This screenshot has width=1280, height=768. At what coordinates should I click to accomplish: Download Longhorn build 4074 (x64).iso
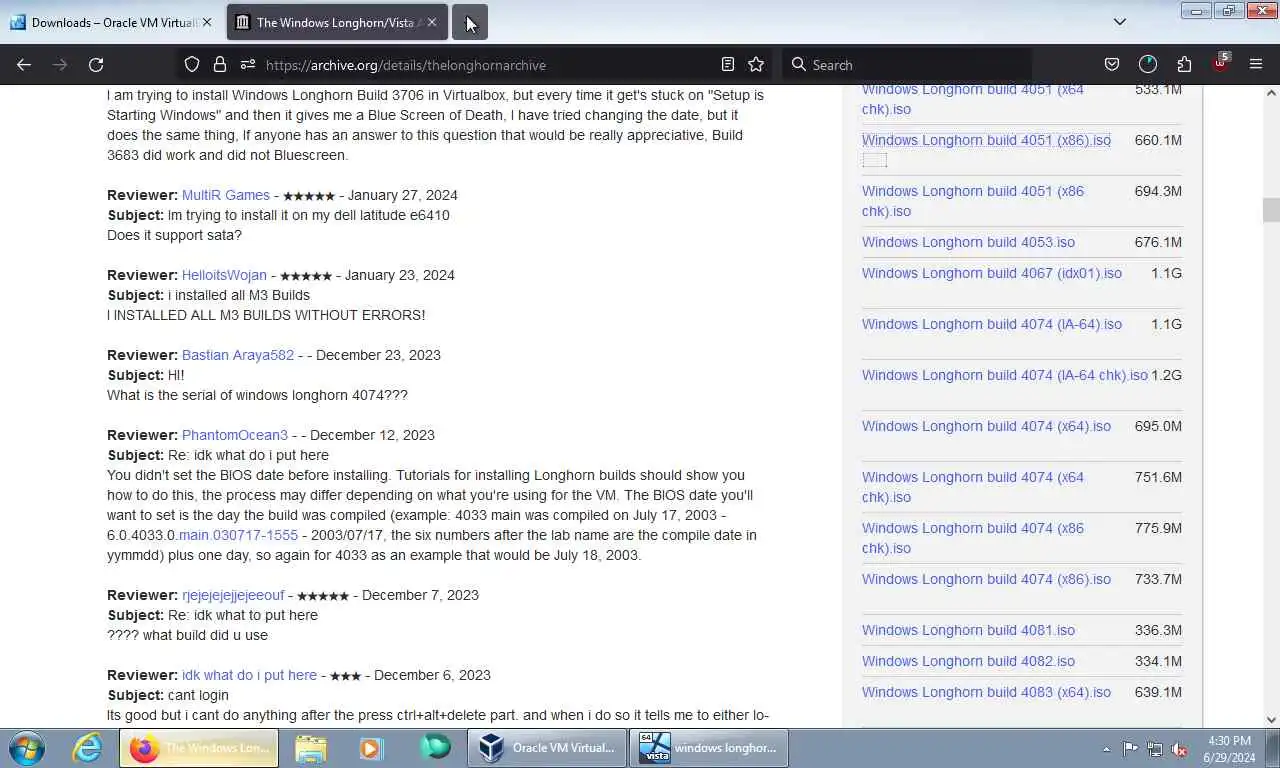coord(986,426)
